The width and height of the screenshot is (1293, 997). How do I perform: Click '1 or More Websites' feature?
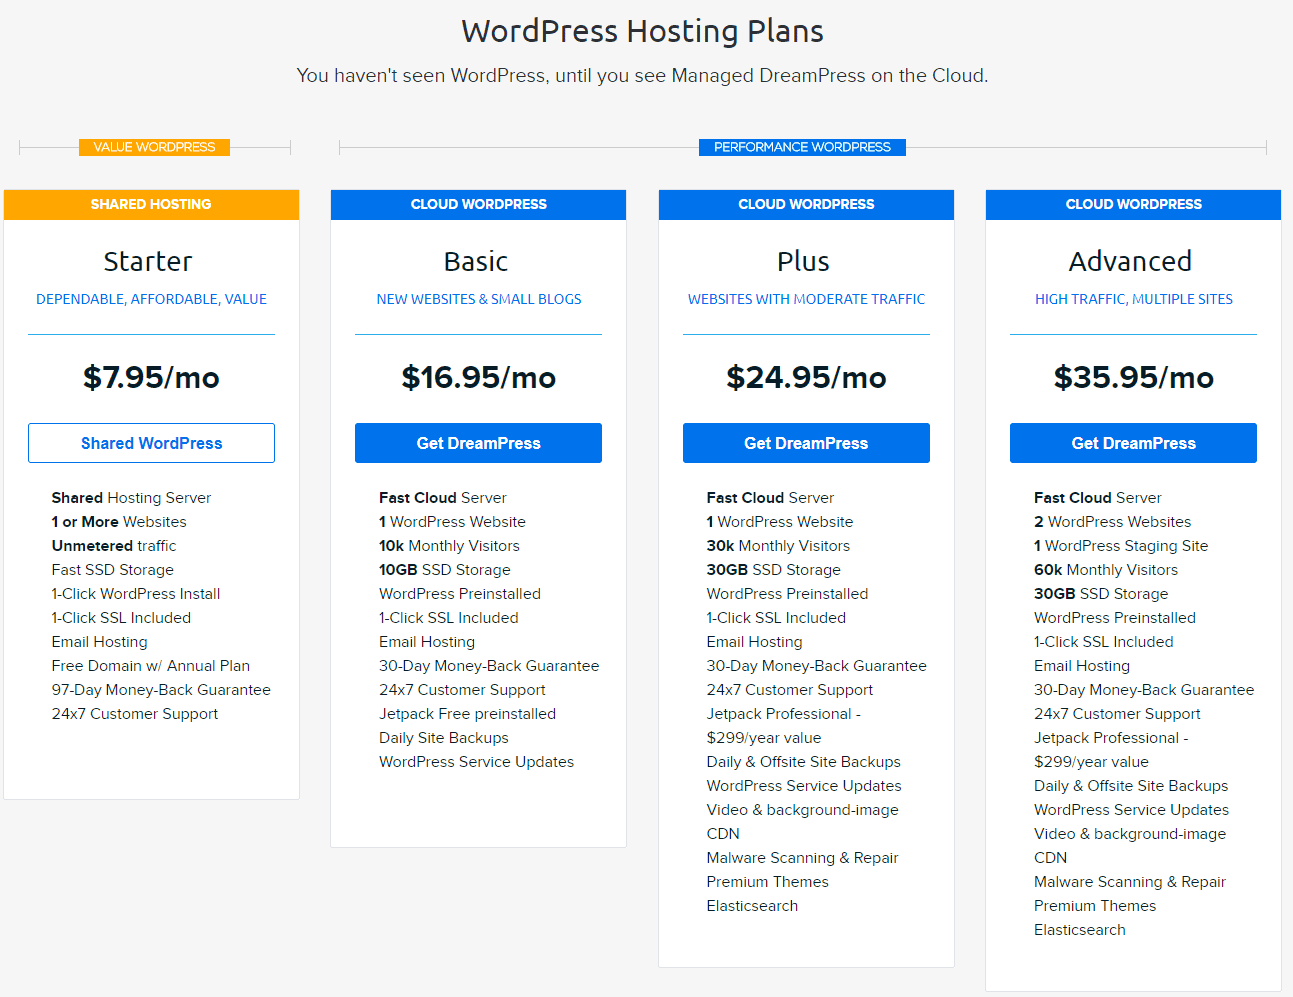pos(119,521)
